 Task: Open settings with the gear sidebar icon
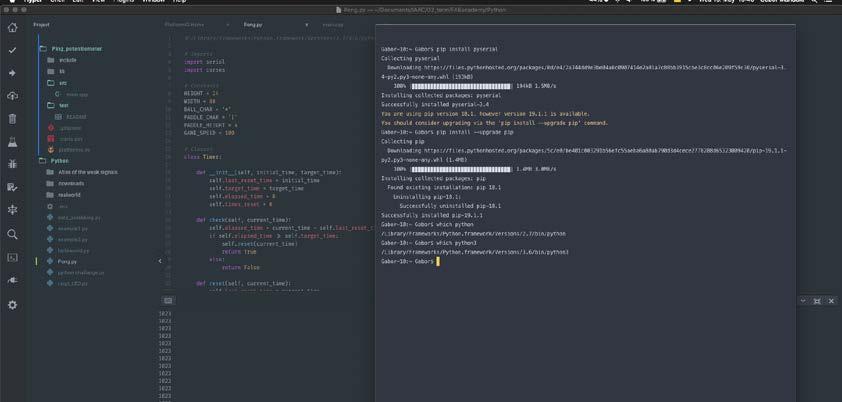12,304
